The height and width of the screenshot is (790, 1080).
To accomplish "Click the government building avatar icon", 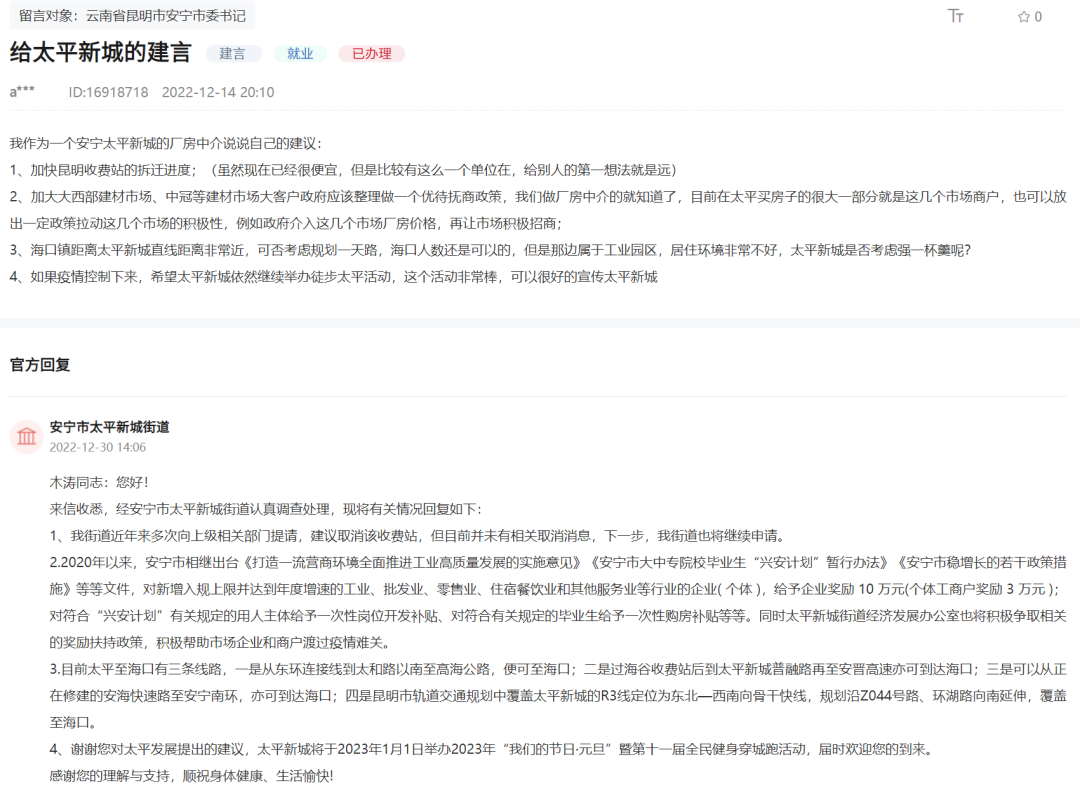I will point(26,435).
